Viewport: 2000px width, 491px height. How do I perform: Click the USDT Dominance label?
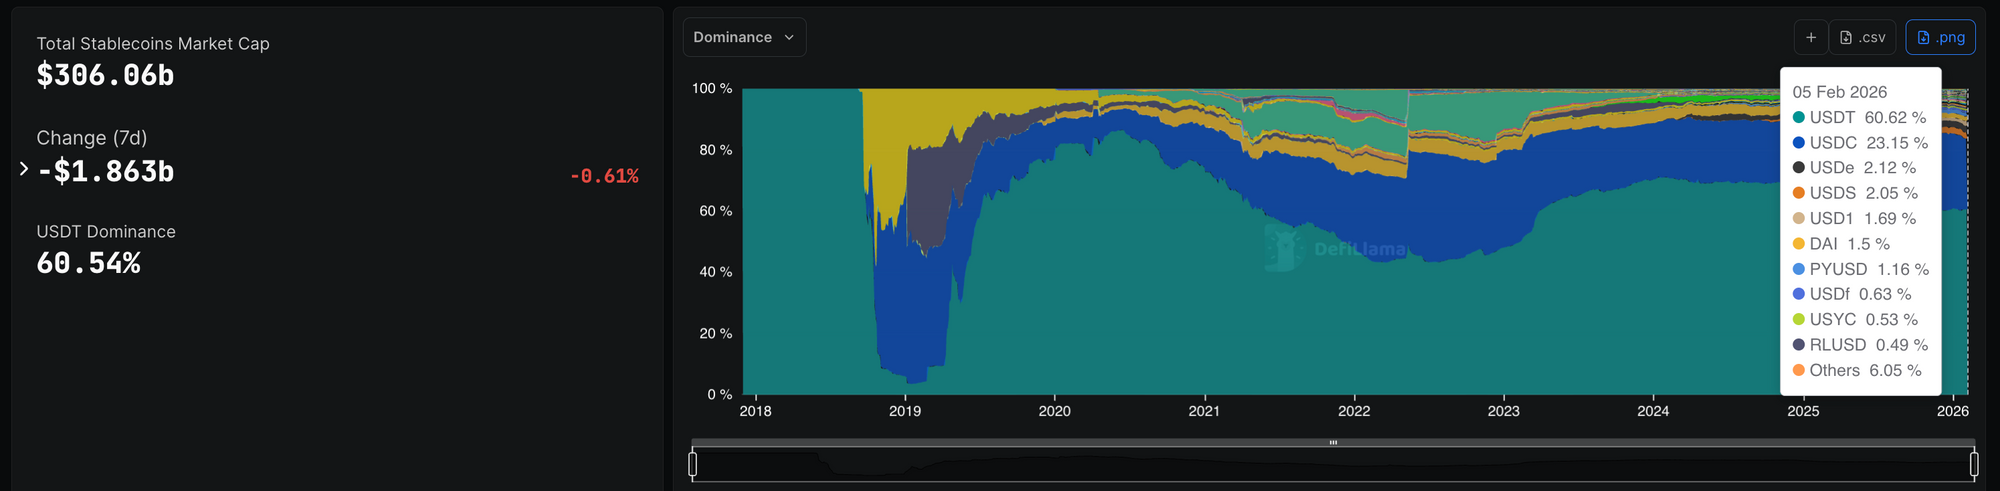pyautogui.click(x=106, y=232)
